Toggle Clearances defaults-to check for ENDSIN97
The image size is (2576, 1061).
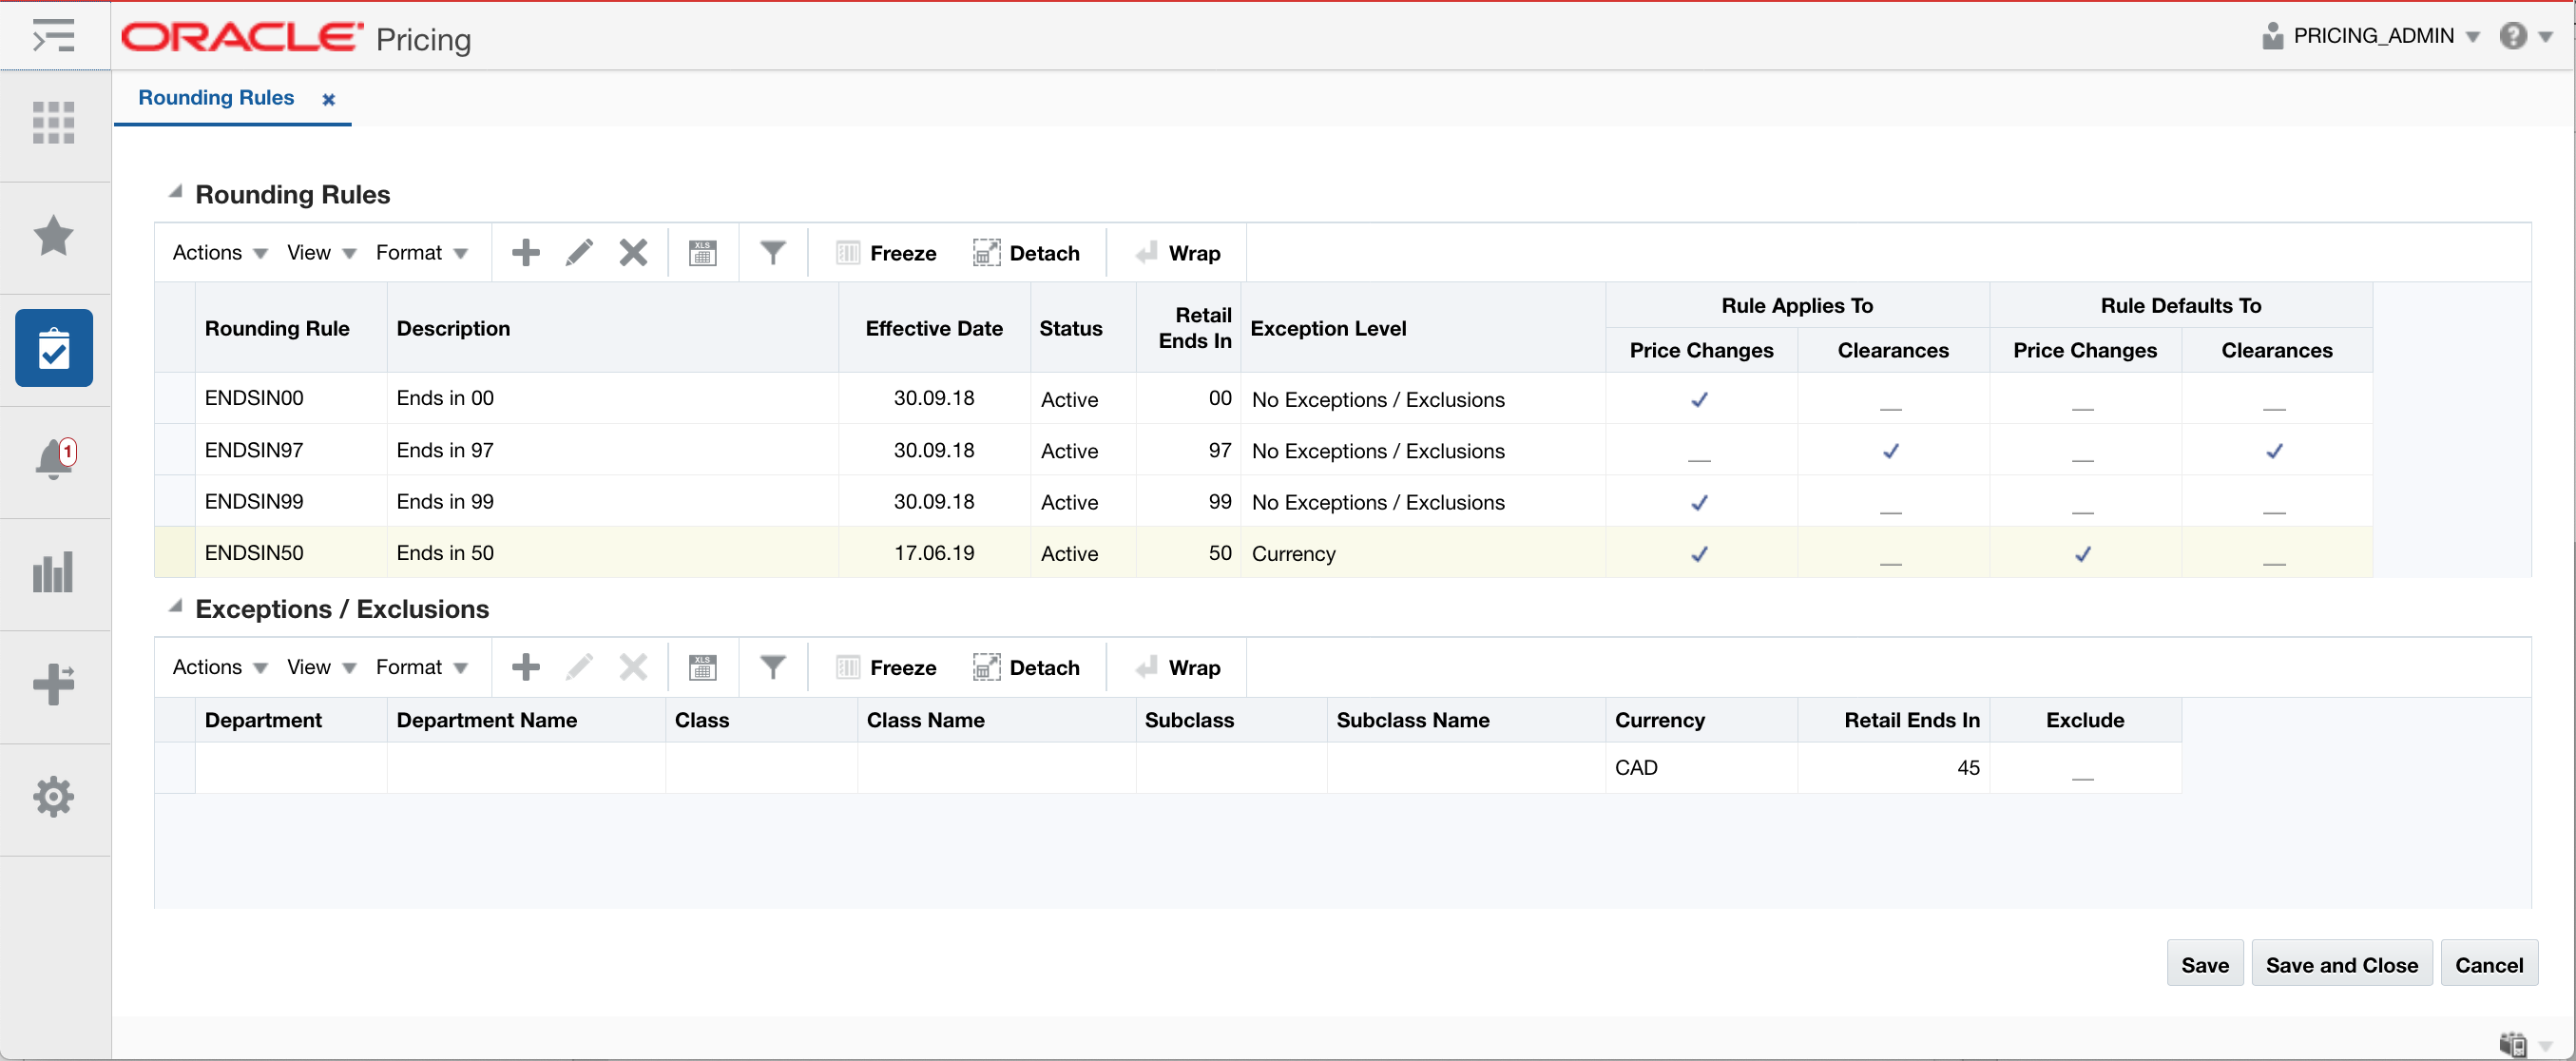(x=2274, y=451)
